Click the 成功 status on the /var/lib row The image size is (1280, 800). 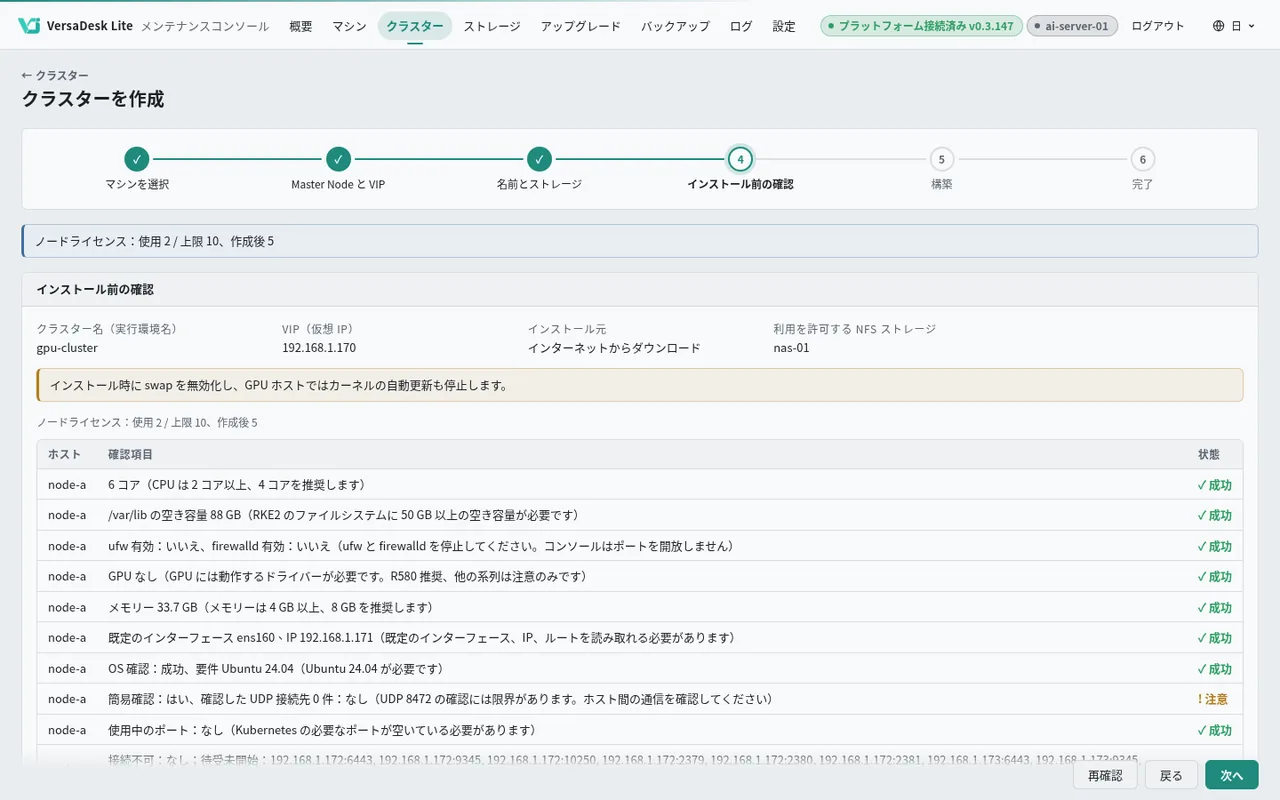tap(1214, 515)
